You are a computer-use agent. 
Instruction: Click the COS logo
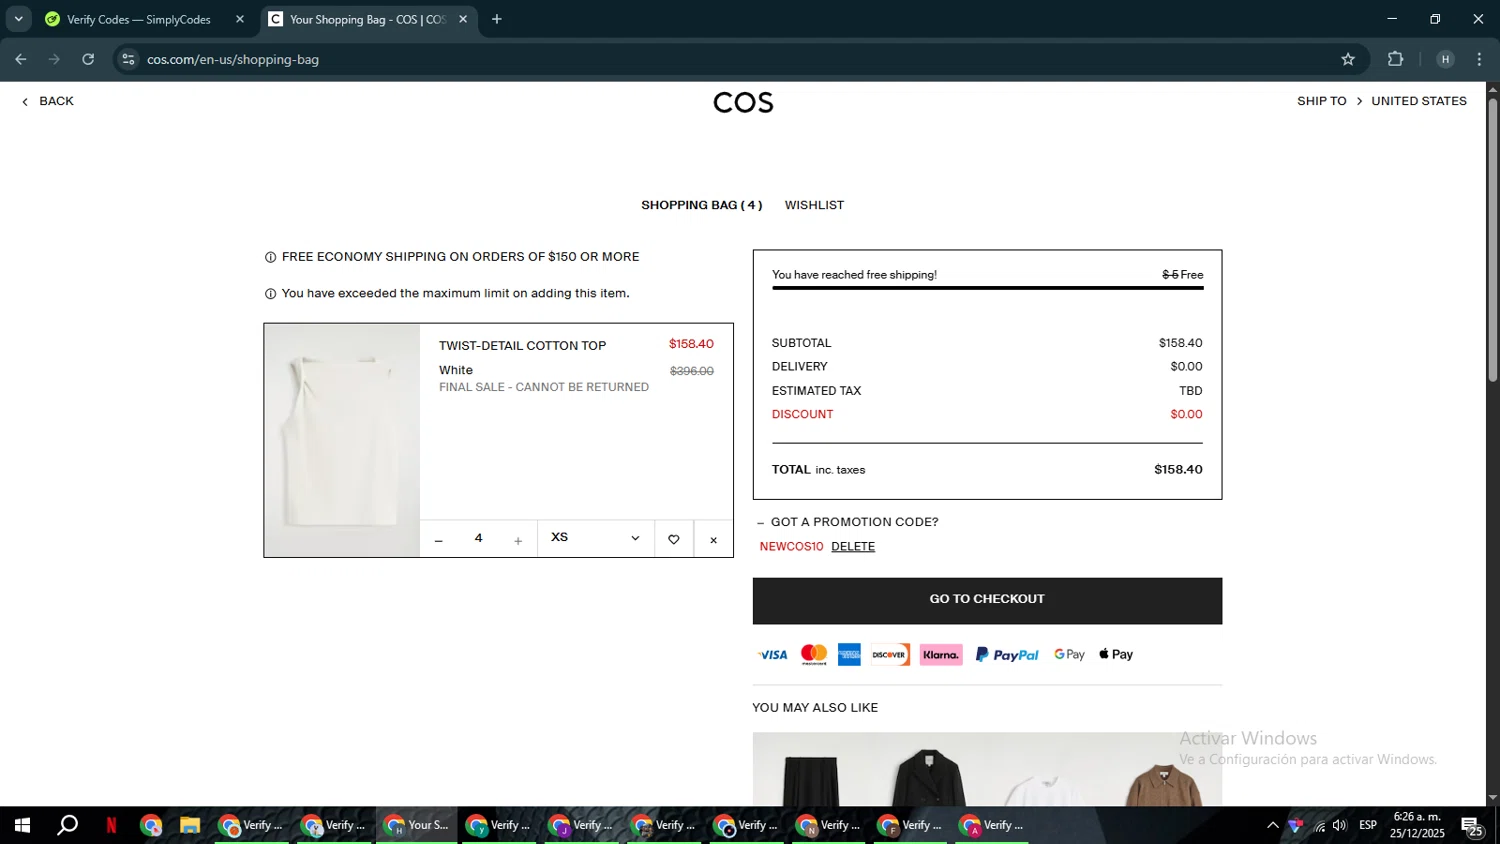click(x=743, y=102)
